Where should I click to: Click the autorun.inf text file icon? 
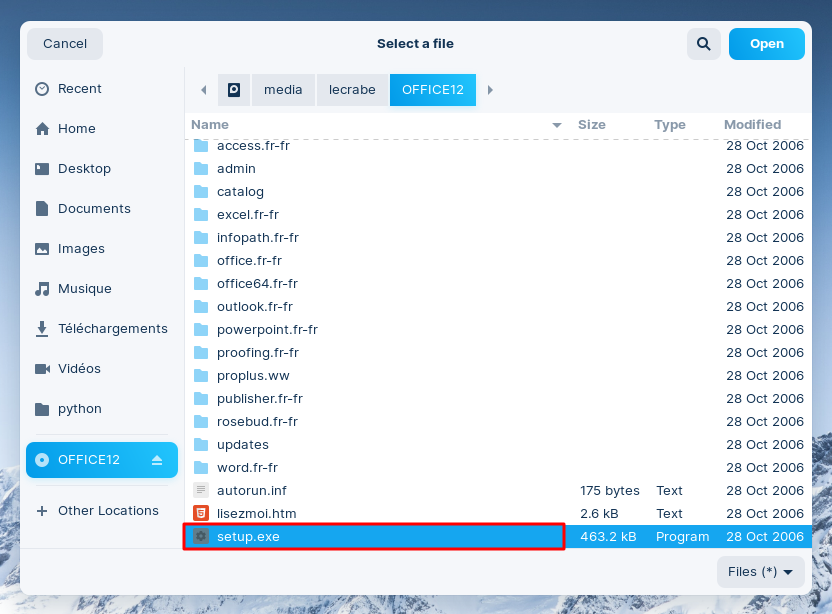pyautogui.click(x=201, y=490)
